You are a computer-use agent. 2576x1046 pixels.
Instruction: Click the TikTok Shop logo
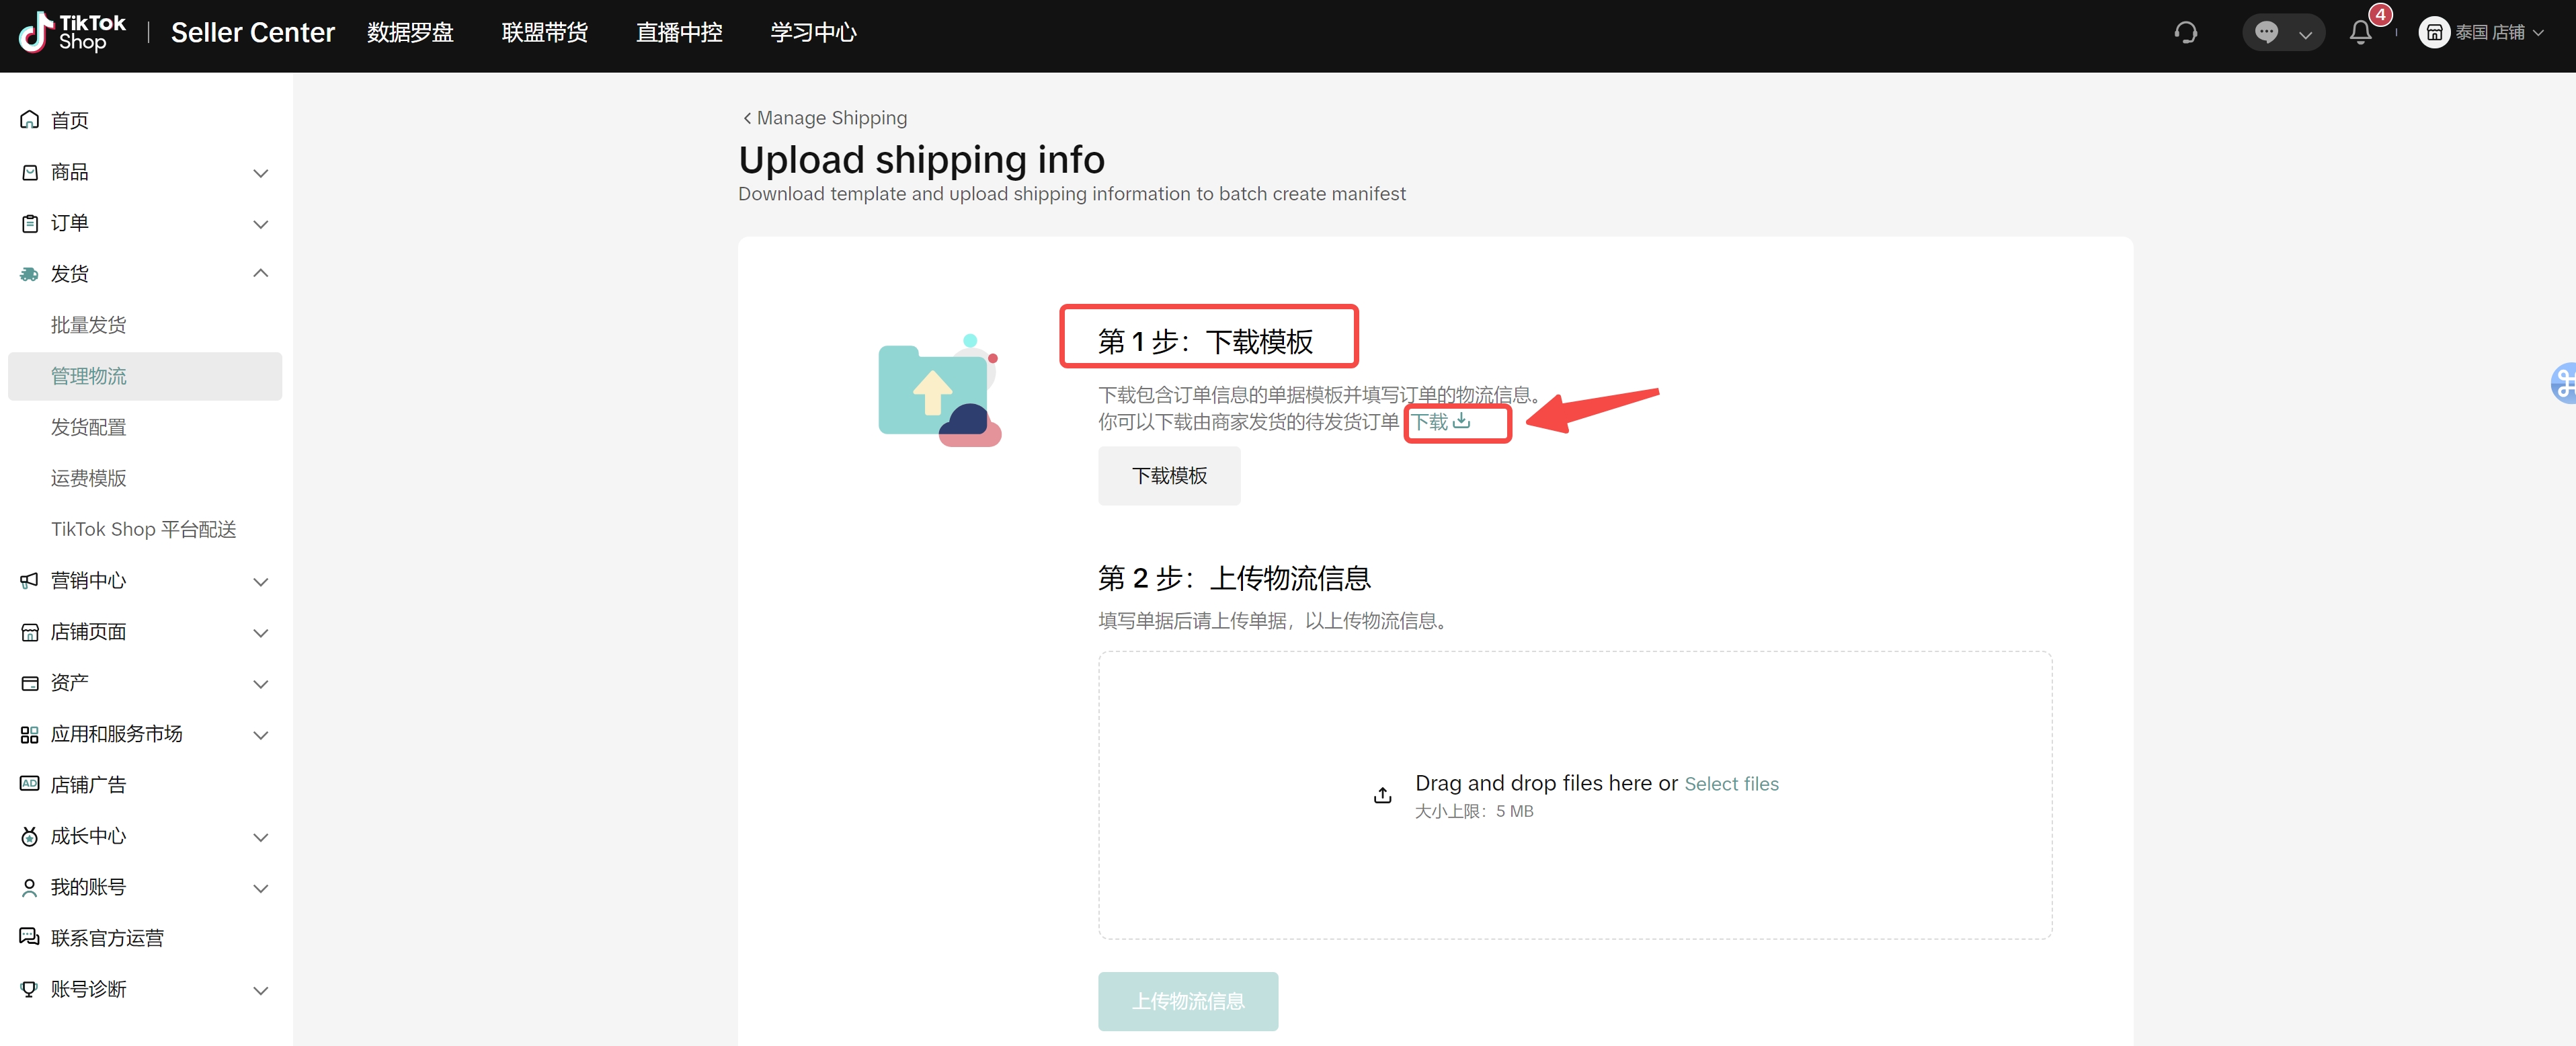pos(73,33)
